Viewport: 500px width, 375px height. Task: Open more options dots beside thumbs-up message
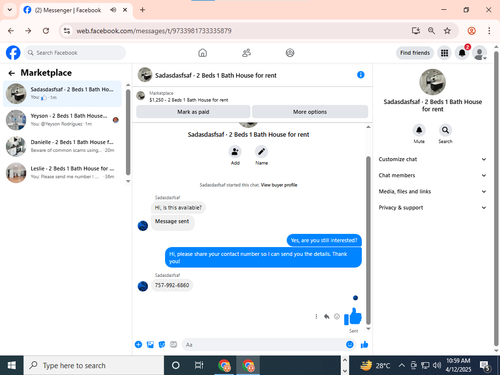[316, 316]
